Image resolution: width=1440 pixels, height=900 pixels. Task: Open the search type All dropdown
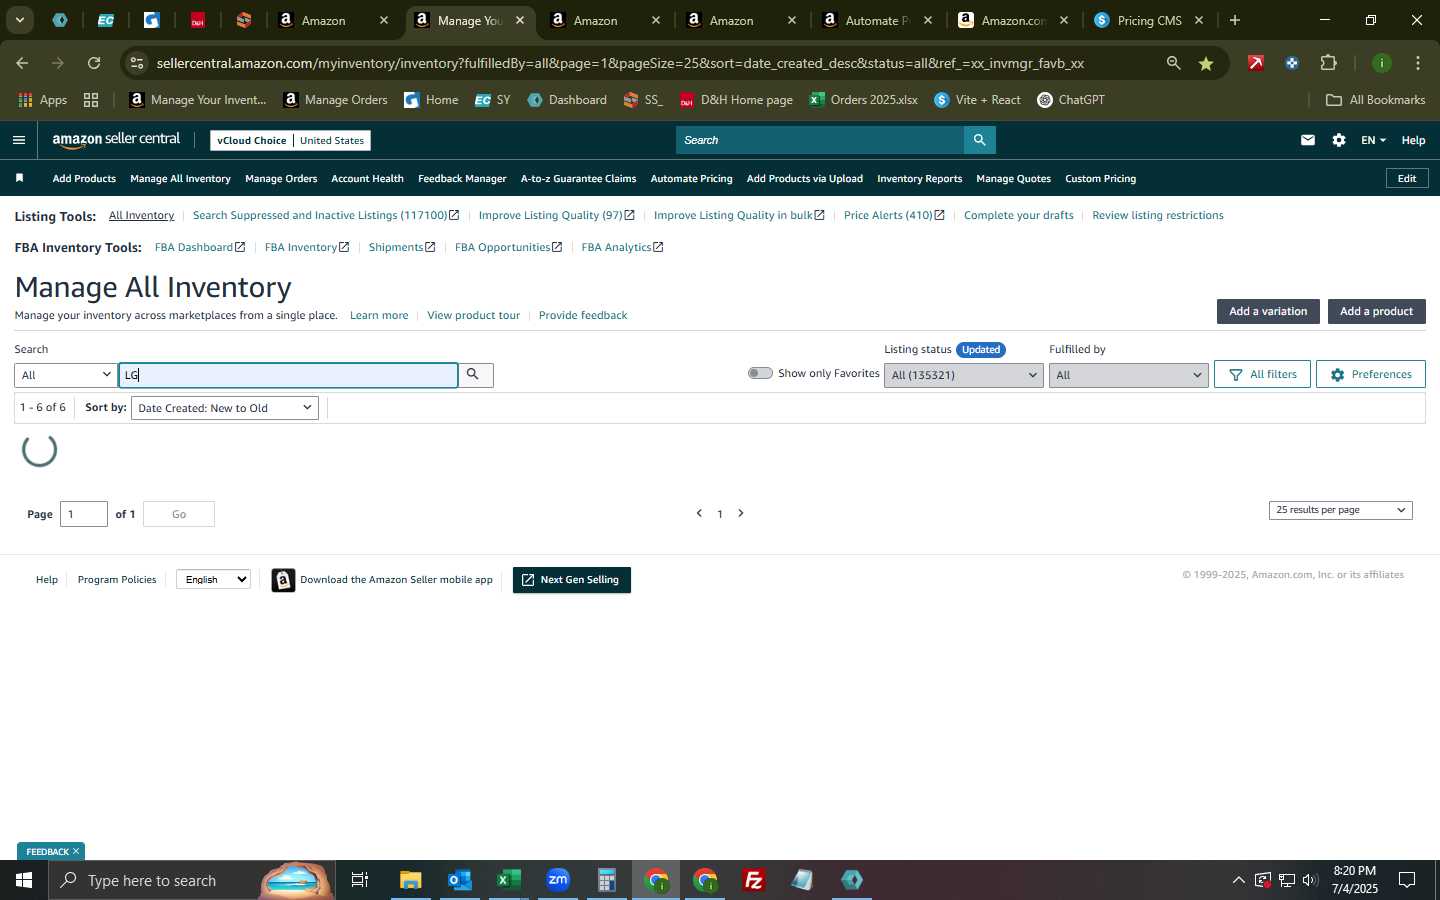click(x=66, y=375)
